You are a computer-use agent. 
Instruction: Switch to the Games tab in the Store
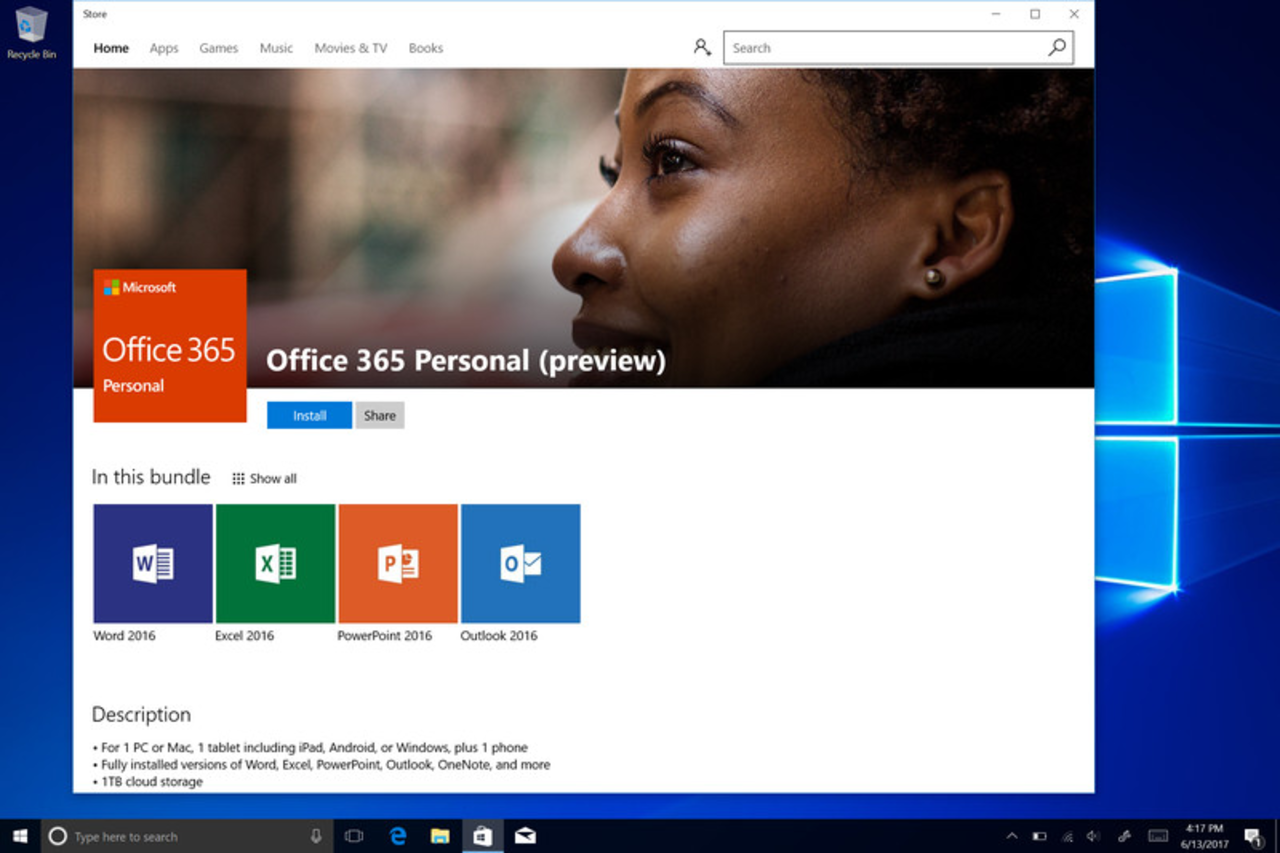click(x=218, y=47)
